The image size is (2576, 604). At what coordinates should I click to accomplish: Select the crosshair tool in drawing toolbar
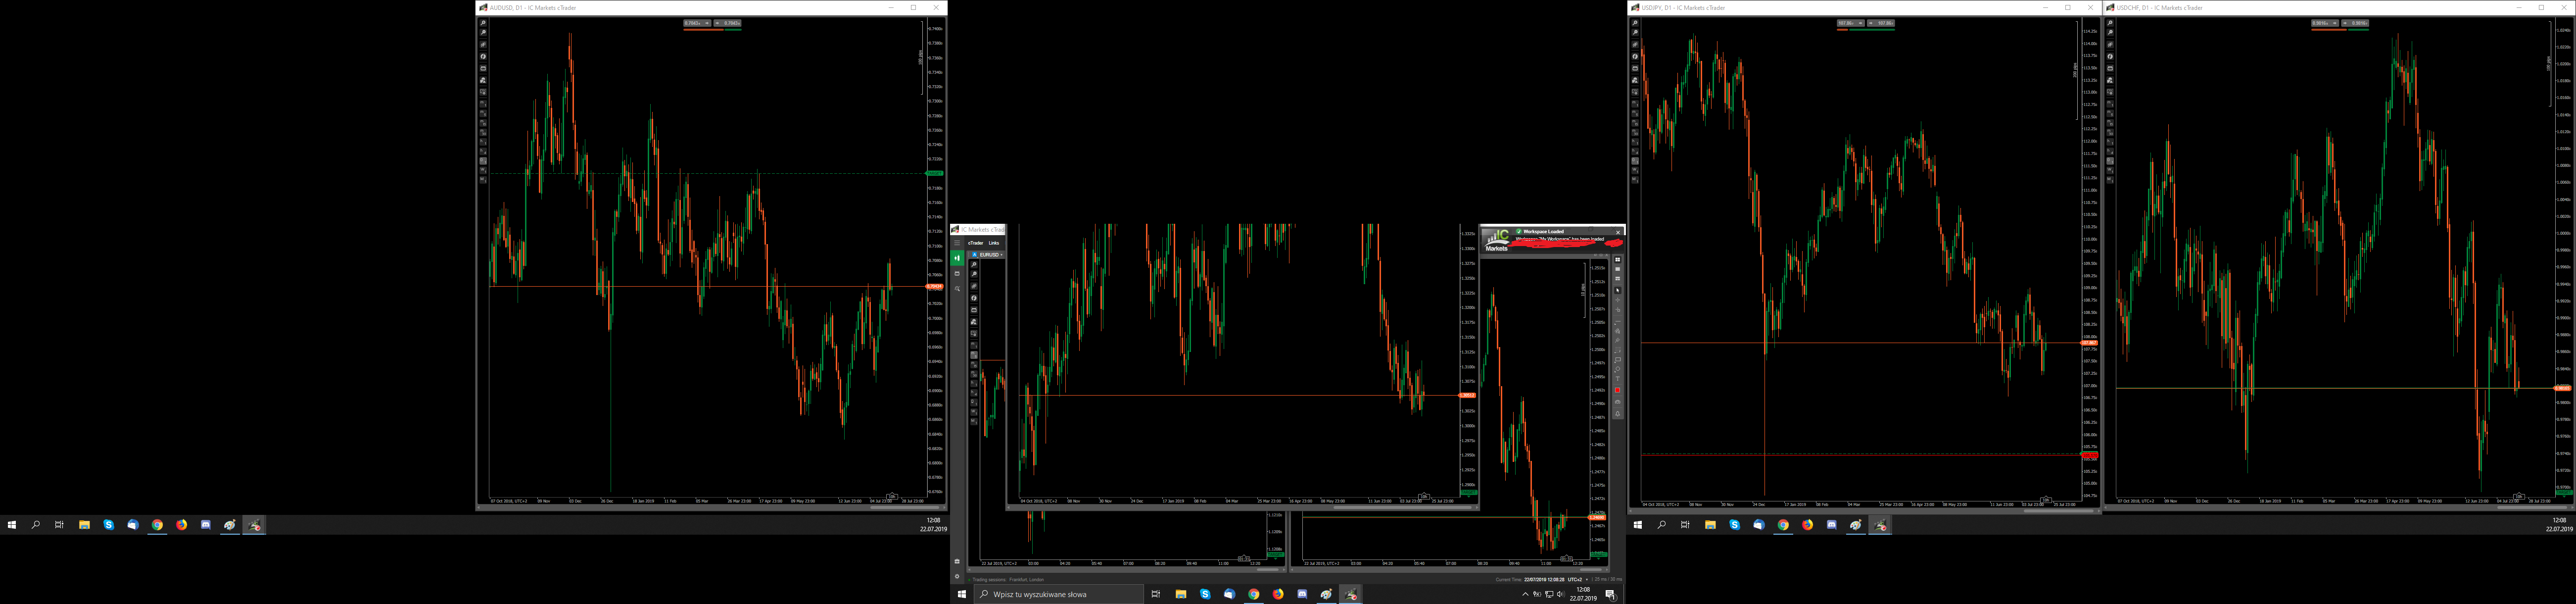coord(1618,300)
